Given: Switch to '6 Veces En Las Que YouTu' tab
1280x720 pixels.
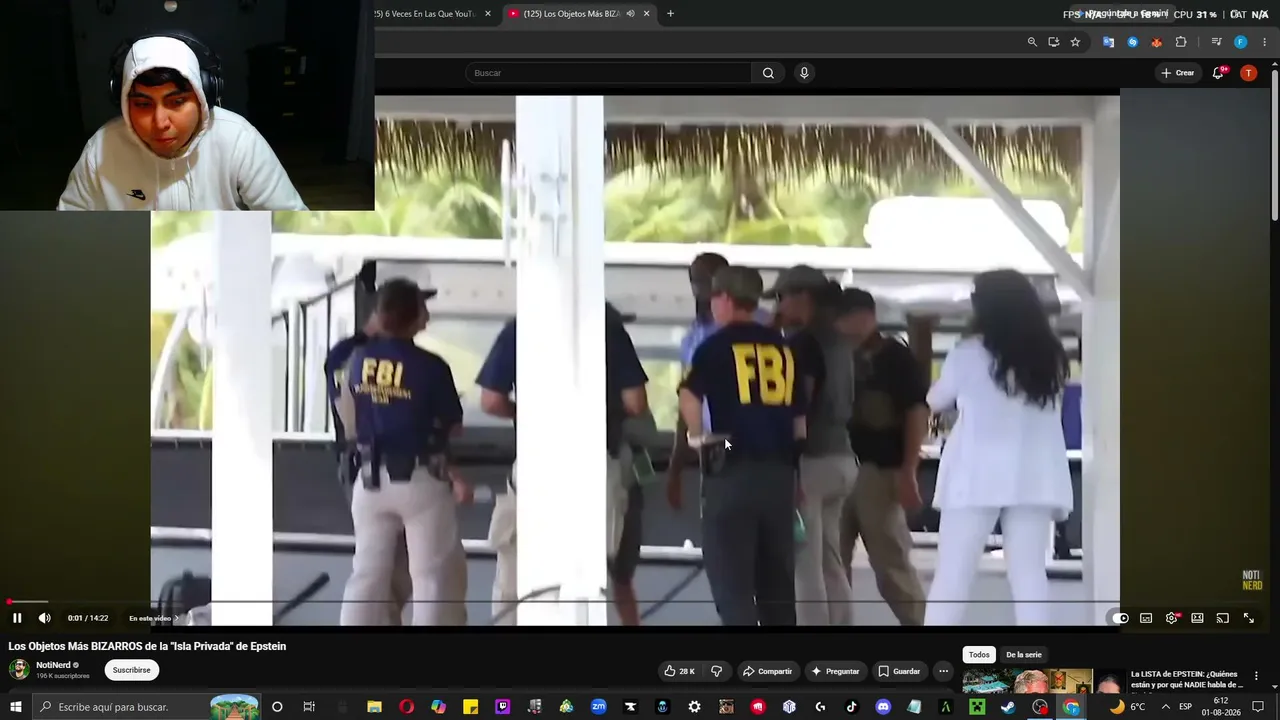Looking at the screenshot, I should 425,14.
